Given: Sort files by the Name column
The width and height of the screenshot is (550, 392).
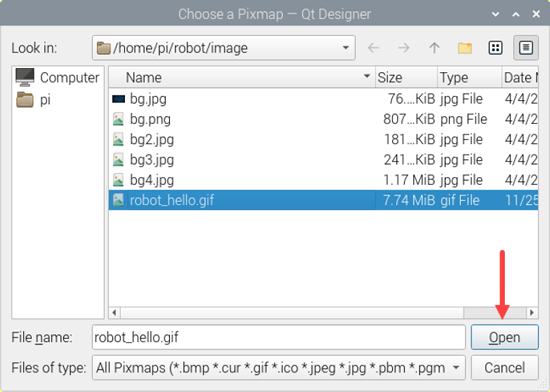Looking at the screenshot, I should click(x=242, y=77).
